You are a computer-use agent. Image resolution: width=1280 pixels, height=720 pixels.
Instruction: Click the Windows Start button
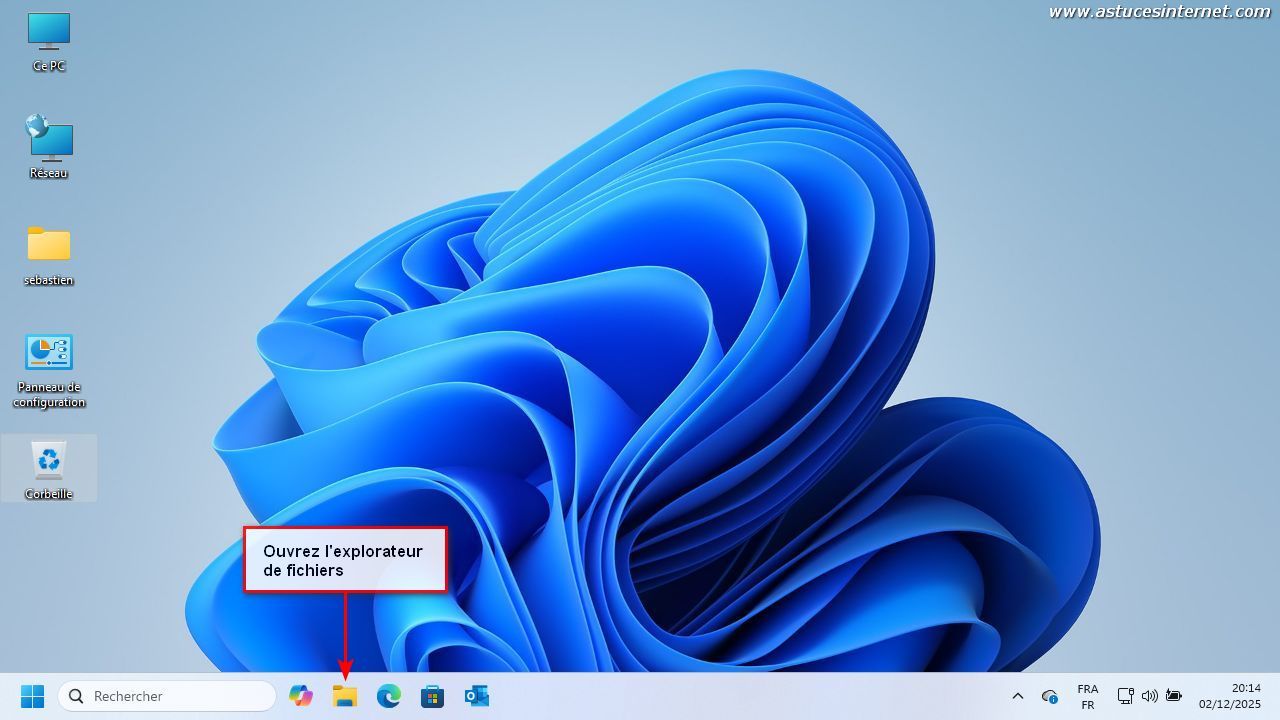click(32, 696)
